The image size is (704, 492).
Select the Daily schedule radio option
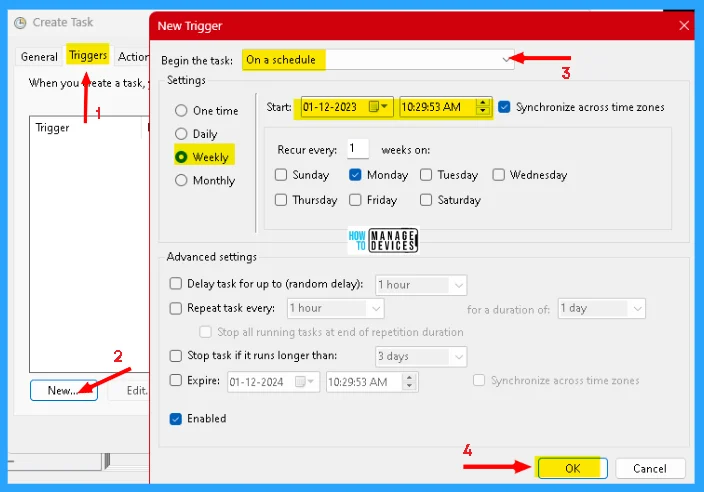[x=196, y=134]
